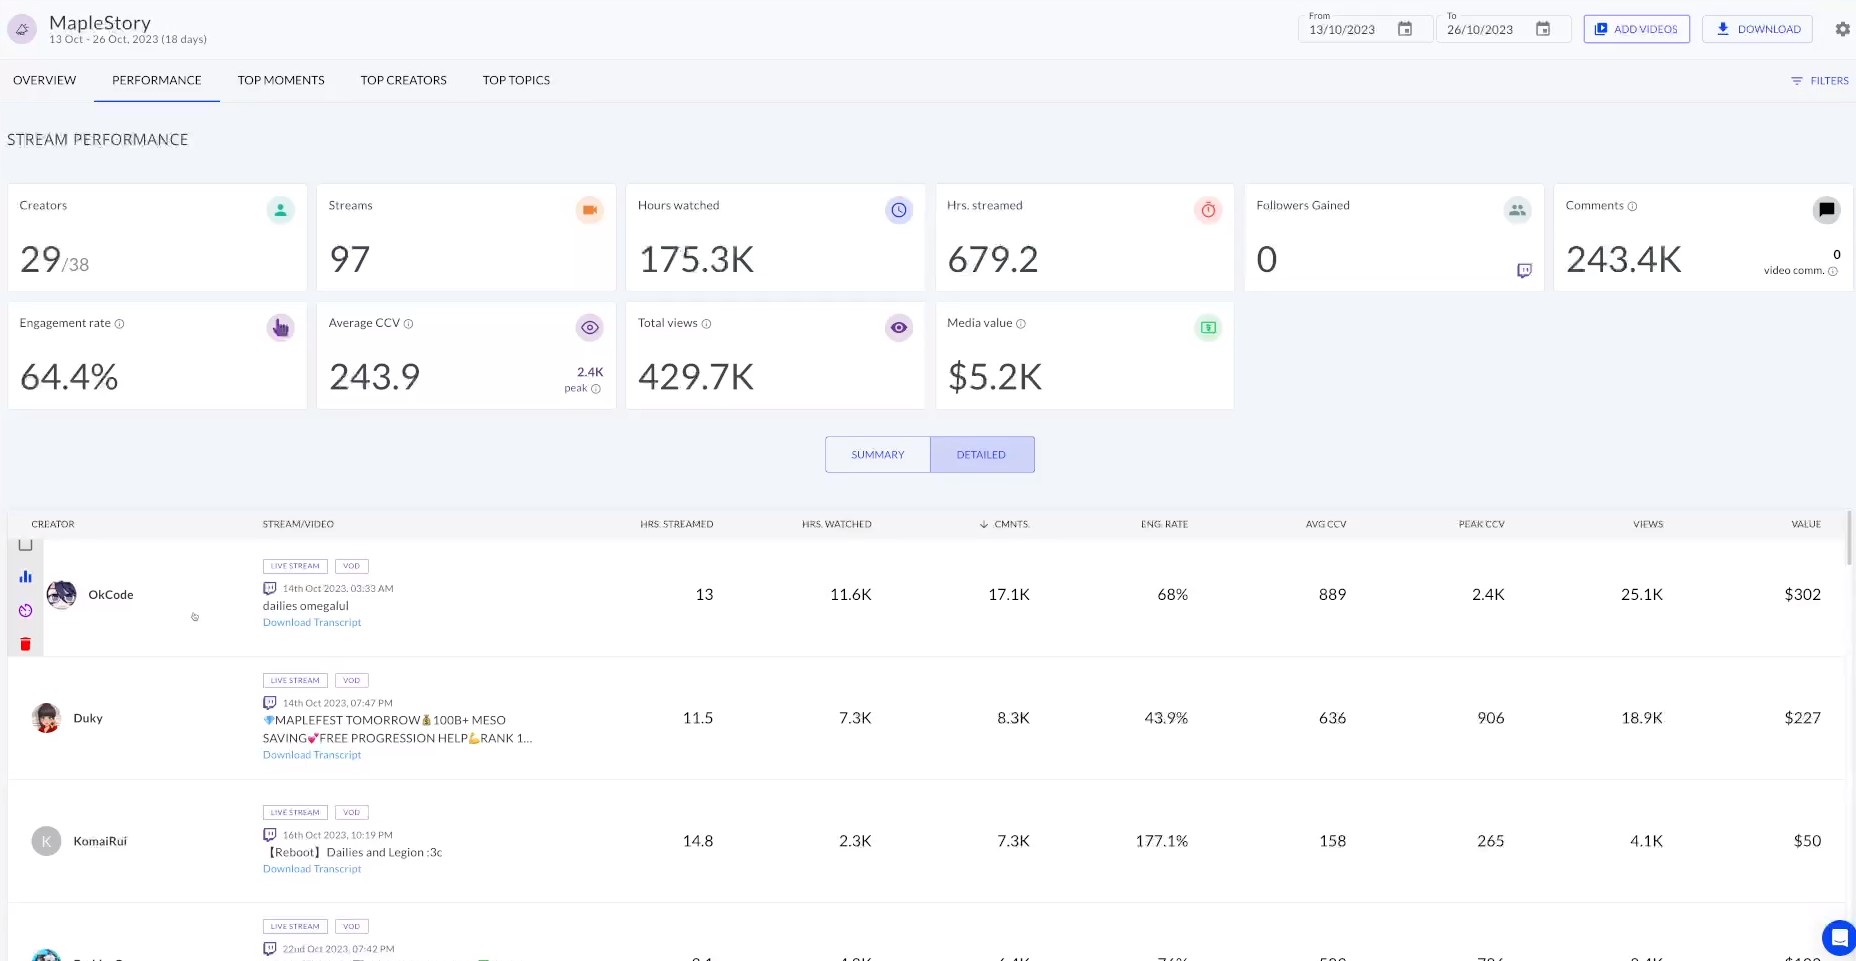Show info tooltip for Average CCV
Image resolution: width=1856 pixels, height=961 pixels.
click(408, 324)
